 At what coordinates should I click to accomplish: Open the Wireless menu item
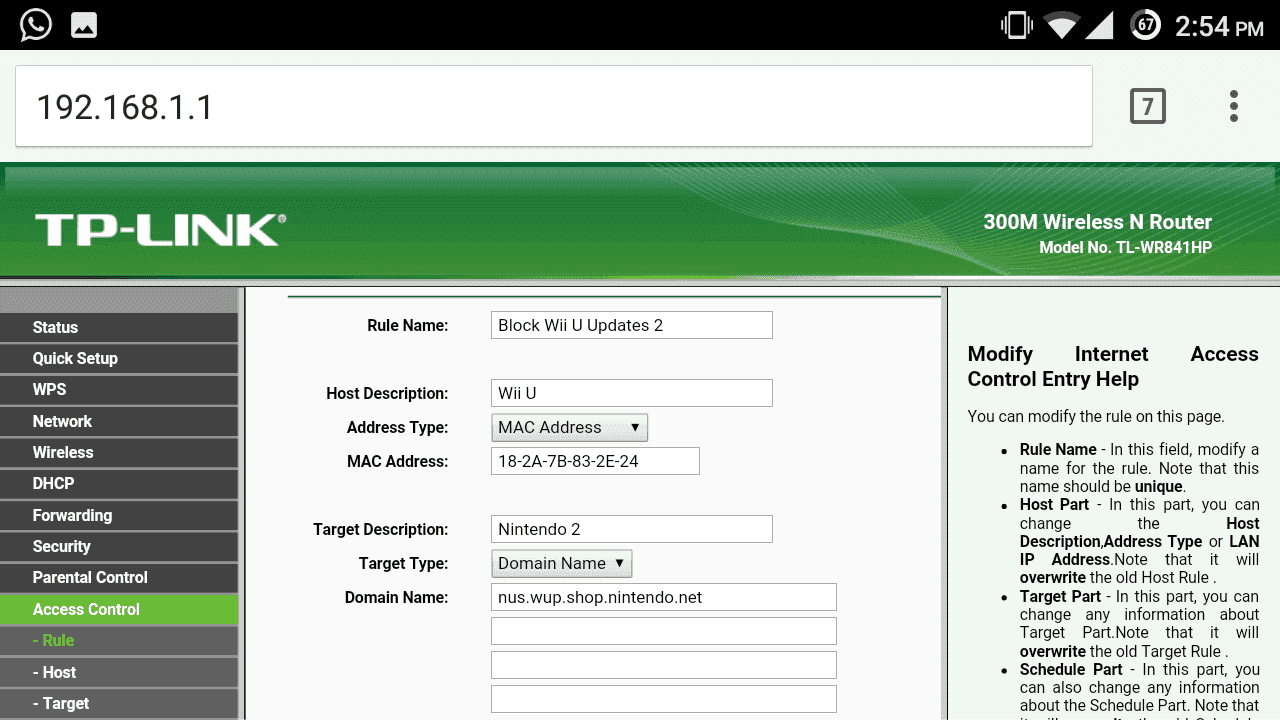click(119, 452)
